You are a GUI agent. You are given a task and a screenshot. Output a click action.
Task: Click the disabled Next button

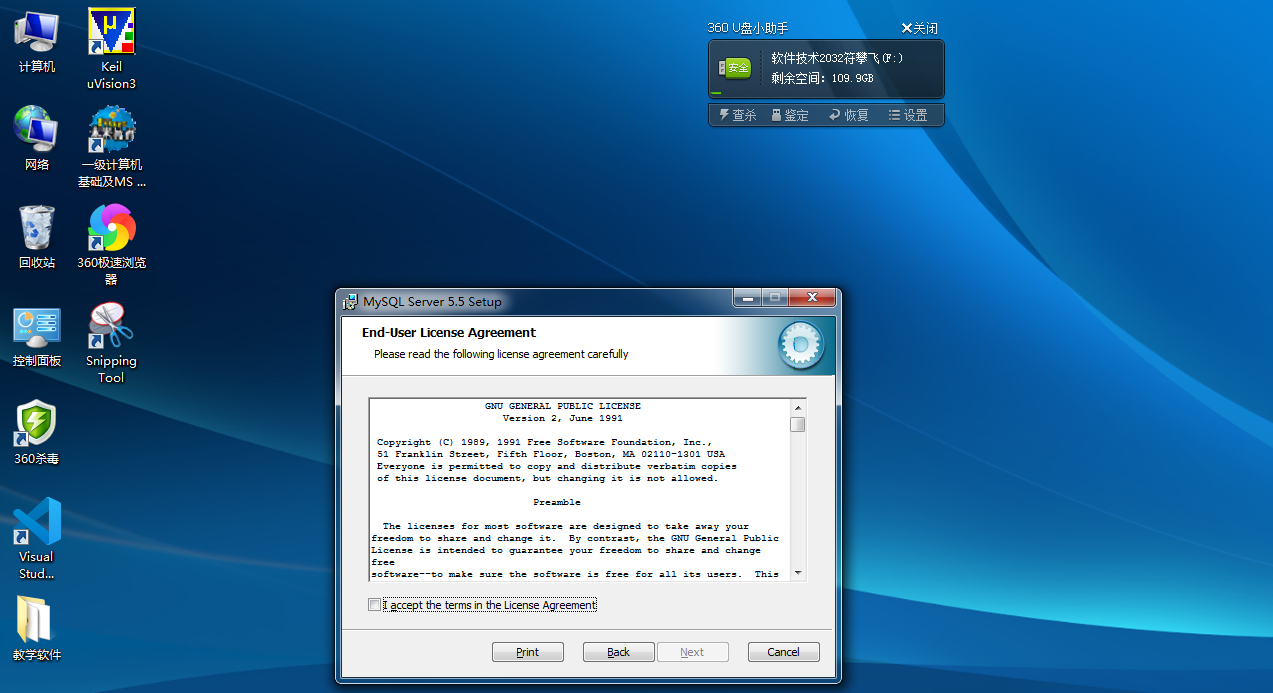tap(692, 652)
